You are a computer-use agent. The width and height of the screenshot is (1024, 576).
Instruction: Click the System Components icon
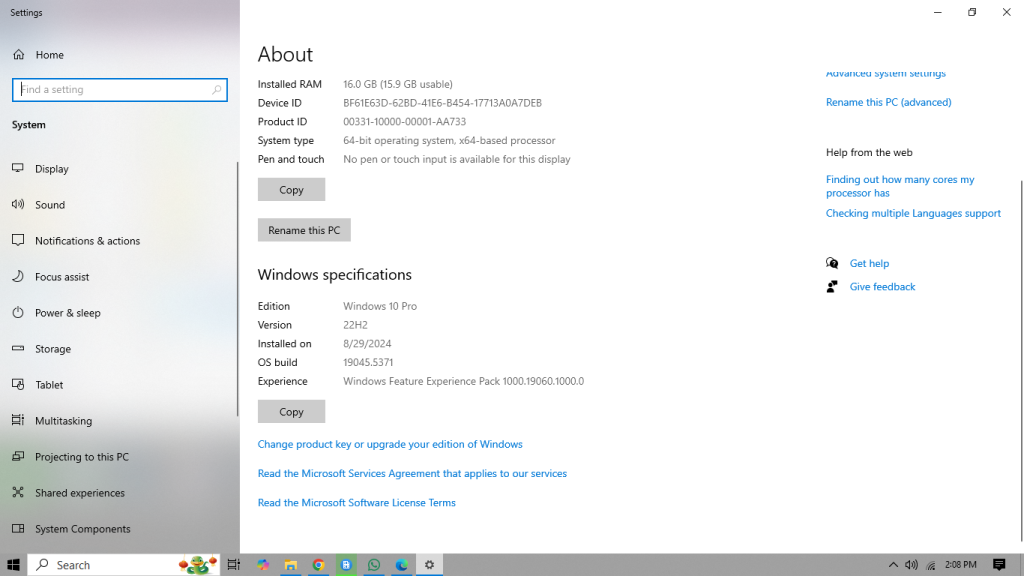18,528
